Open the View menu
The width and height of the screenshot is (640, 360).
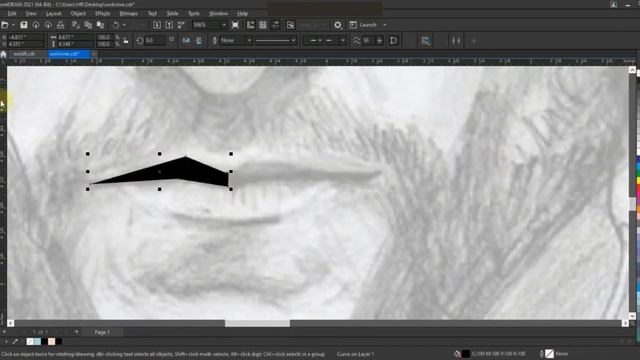click(31, 13)
